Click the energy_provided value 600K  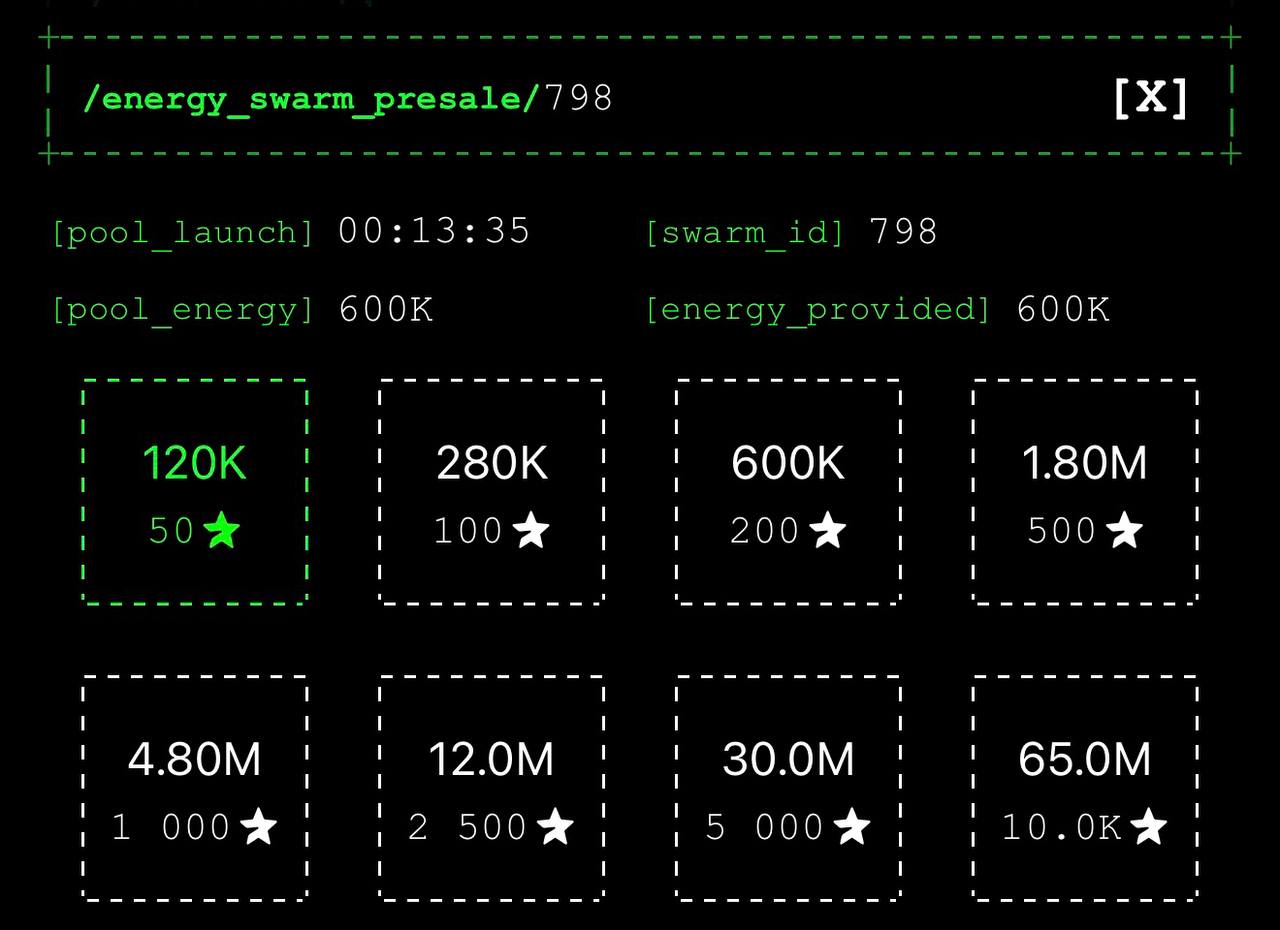[x=1063, y=309]
